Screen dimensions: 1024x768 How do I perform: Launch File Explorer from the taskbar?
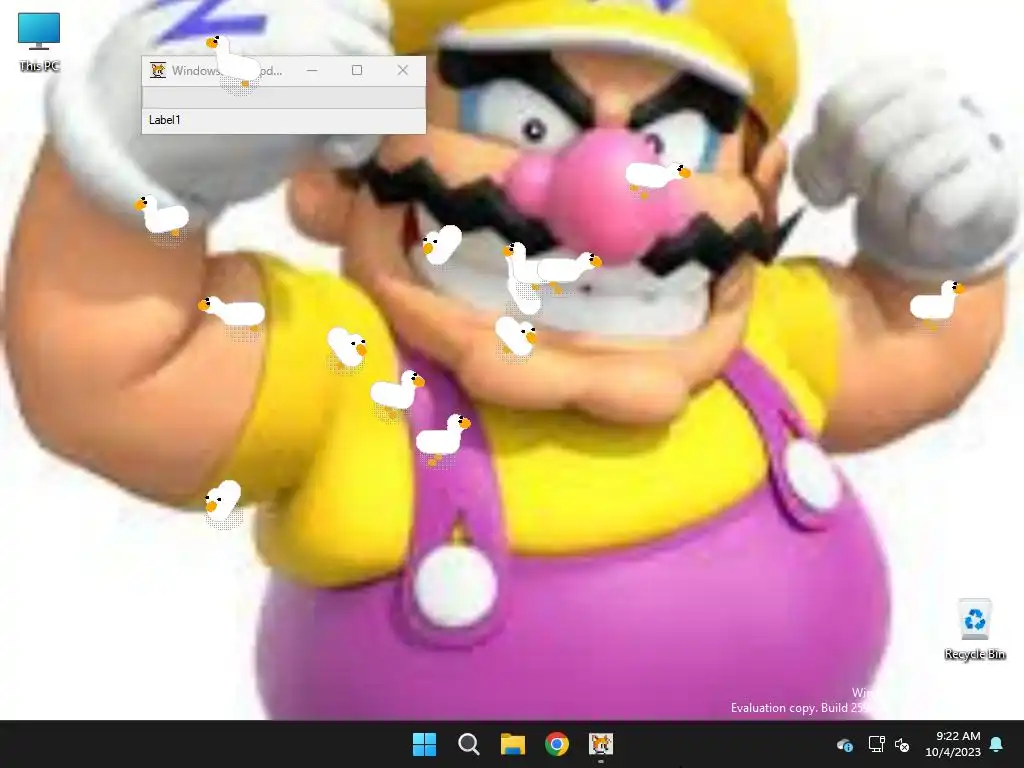point(513,744)
